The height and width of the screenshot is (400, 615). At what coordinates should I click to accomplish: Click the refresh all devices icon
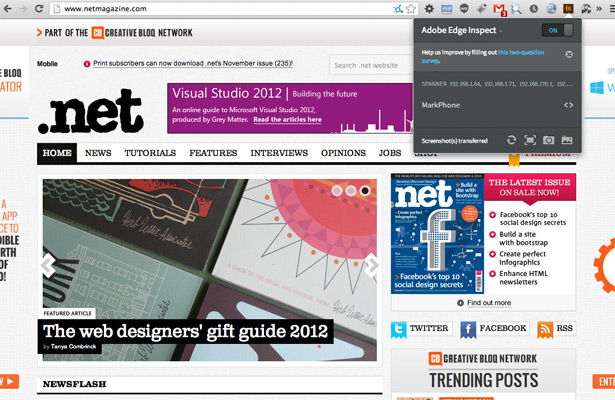[511, 140]
